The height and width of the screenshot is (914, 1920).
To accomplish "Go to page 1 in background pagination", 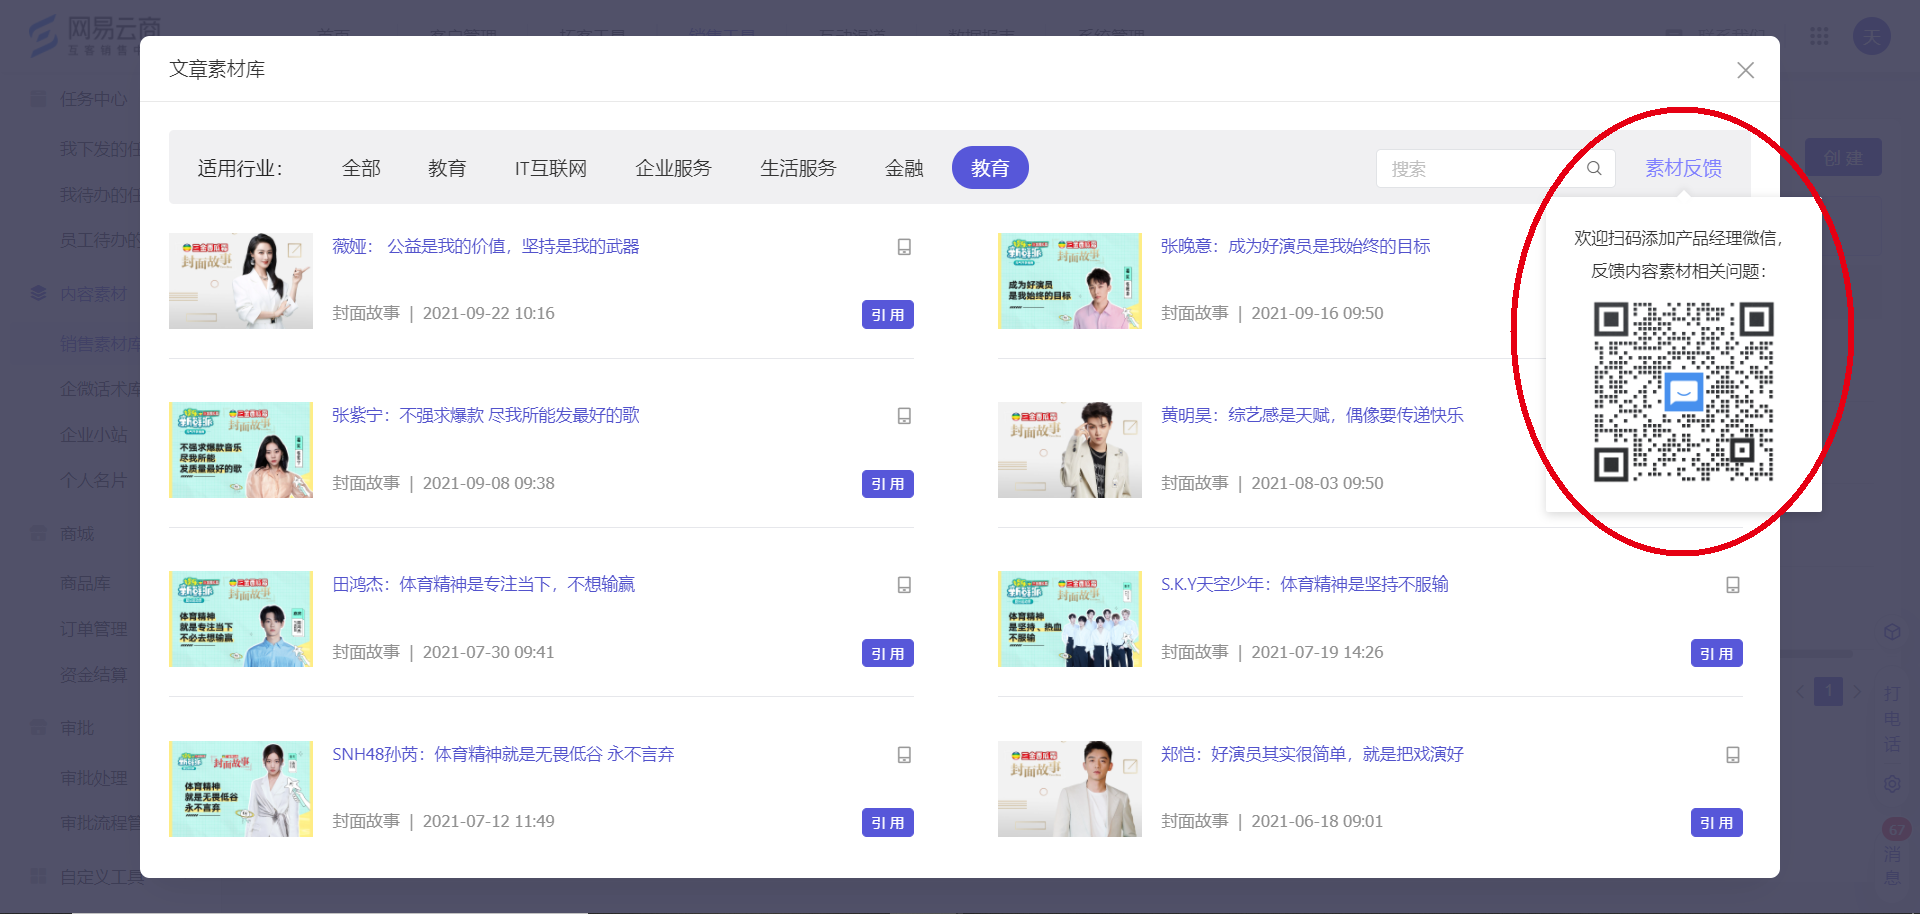I will pos(1829,691).
